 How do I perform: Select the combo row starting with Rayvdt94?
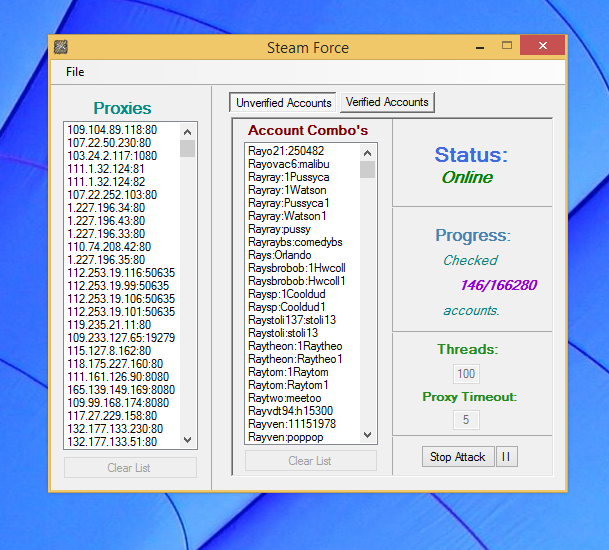pos(291,411)
